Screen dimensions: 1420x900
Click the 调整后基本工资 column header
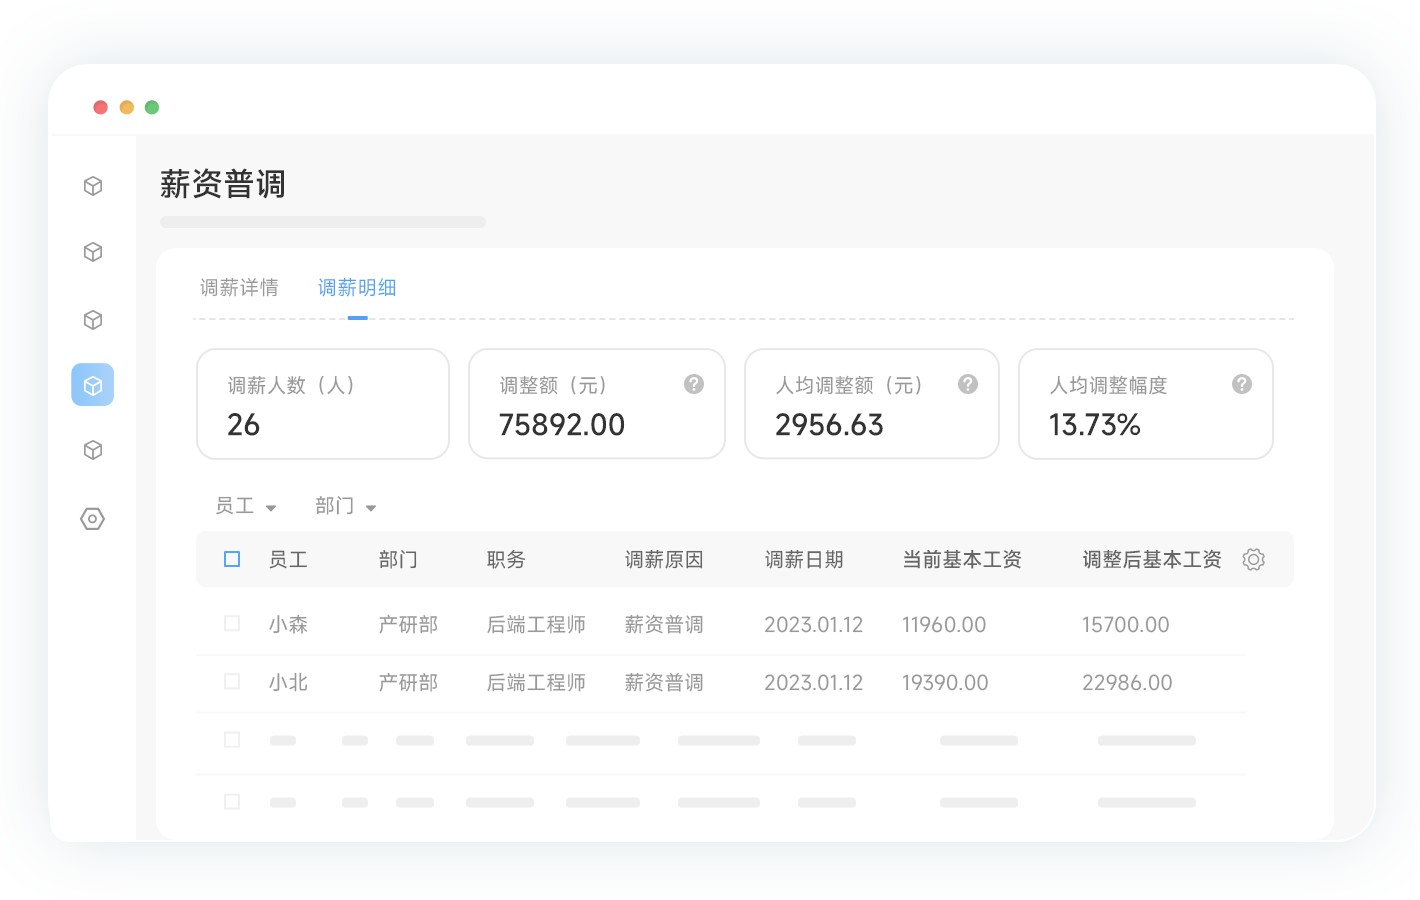(1152, 560)
